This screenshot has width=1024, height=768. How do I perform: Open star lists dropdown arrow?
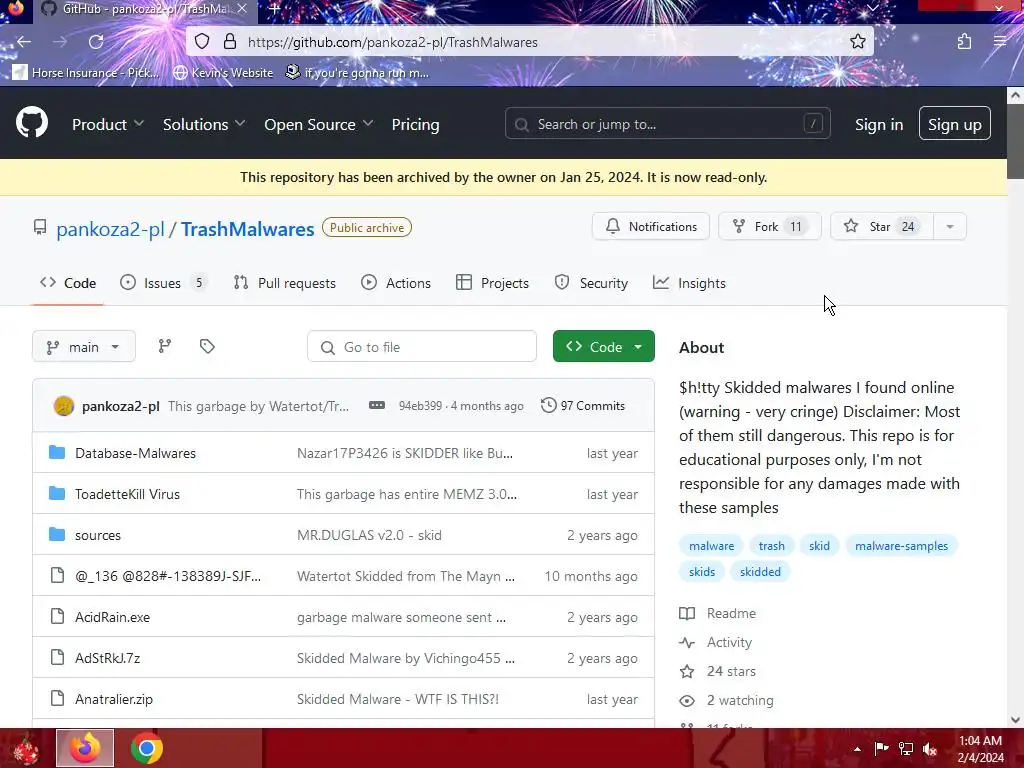coord(950,227)
